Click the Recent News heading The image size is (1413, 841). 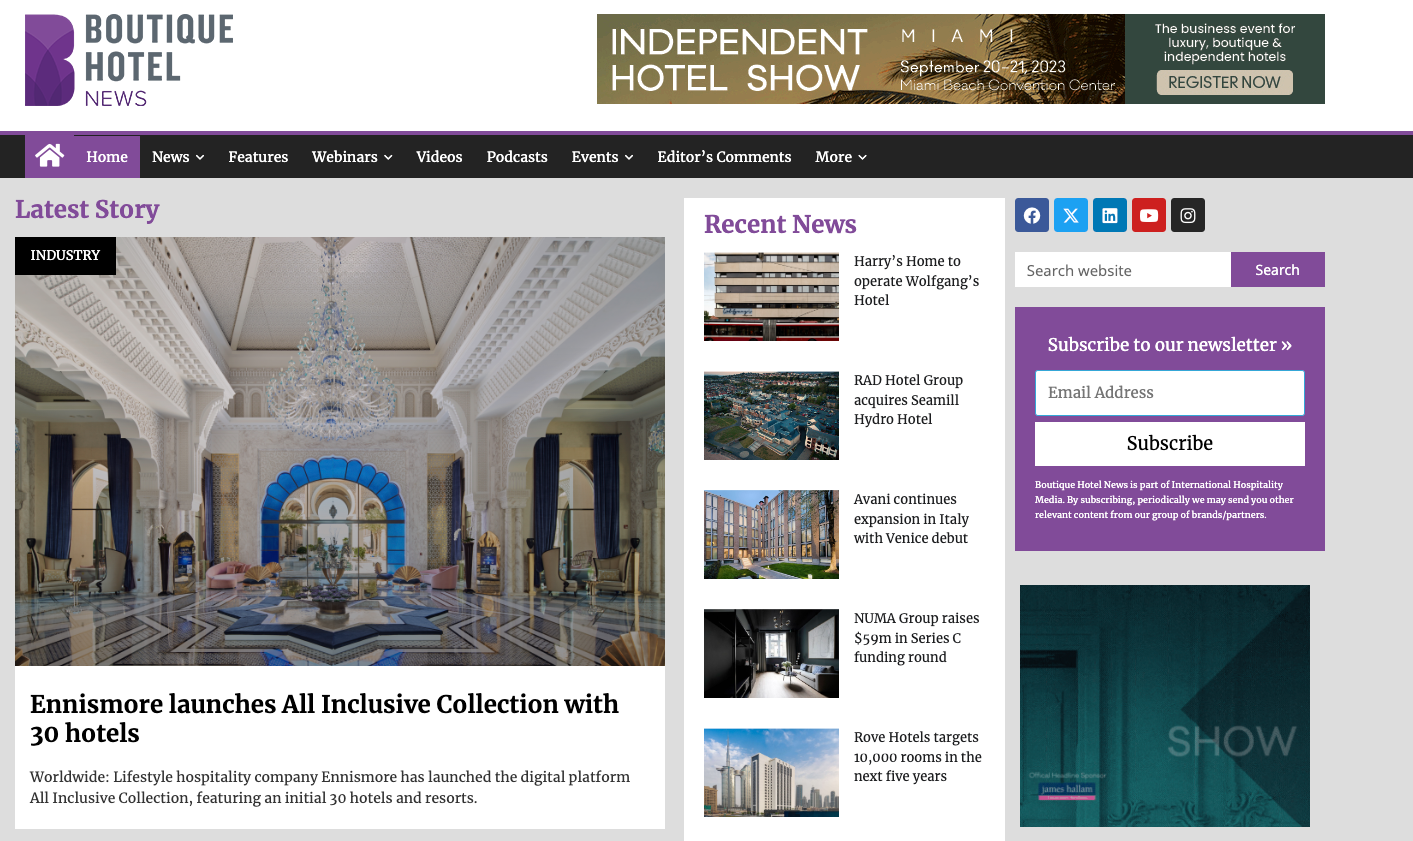tap(780, 224)
